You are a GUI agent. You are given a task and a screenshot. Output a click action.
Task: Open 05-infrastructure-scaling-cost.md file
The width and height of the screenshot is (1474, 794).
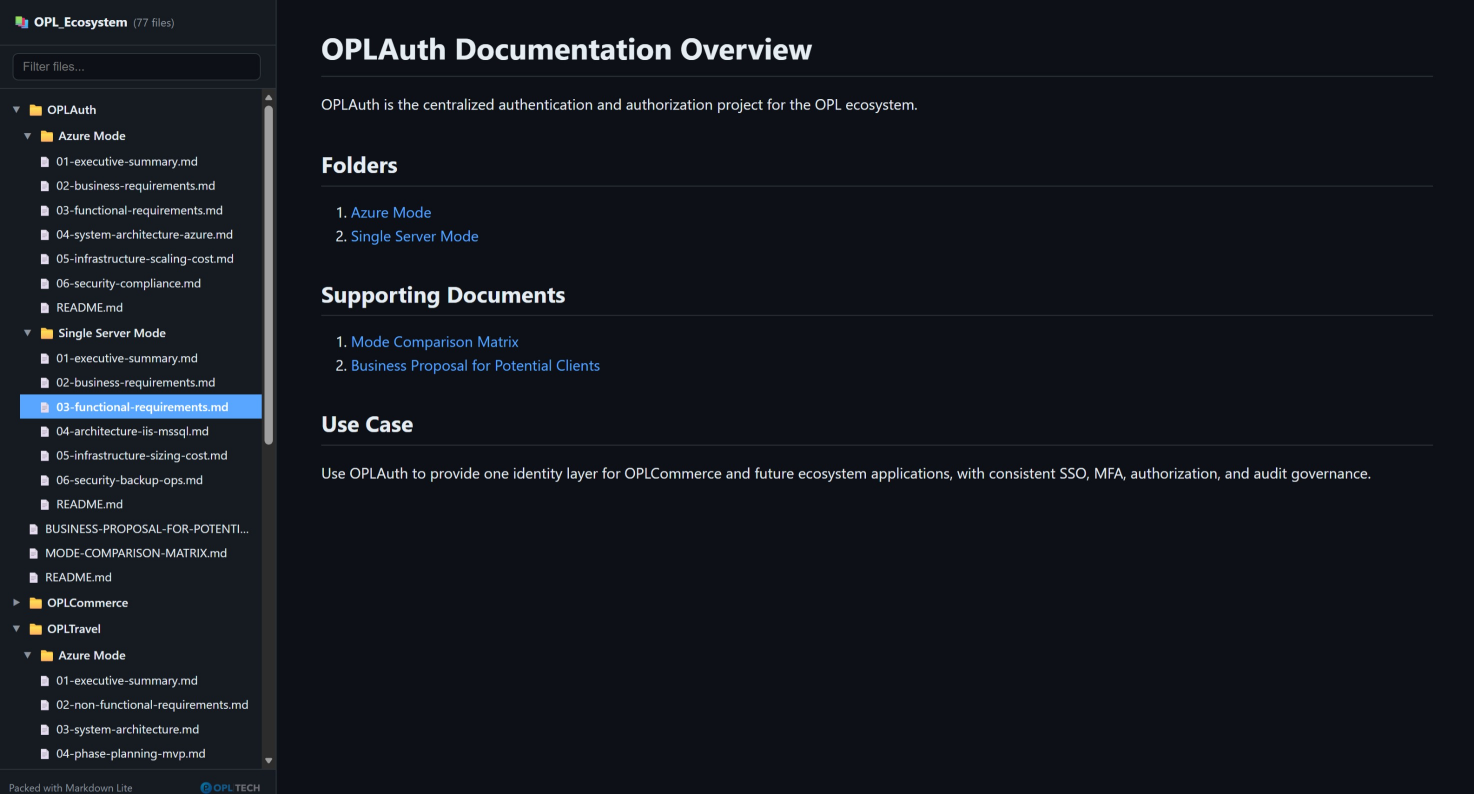point(144,259)
